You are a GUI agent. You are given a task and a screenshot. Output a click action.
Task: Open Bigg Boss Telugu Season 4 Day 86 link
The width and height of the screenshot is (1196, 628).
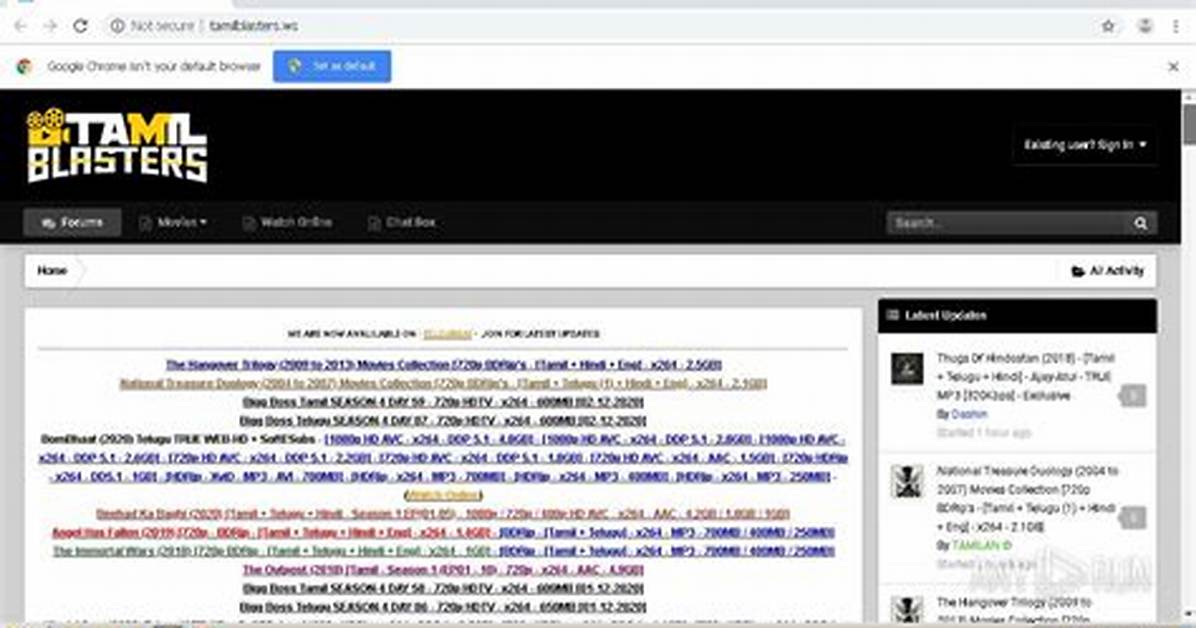pos(442,607)
